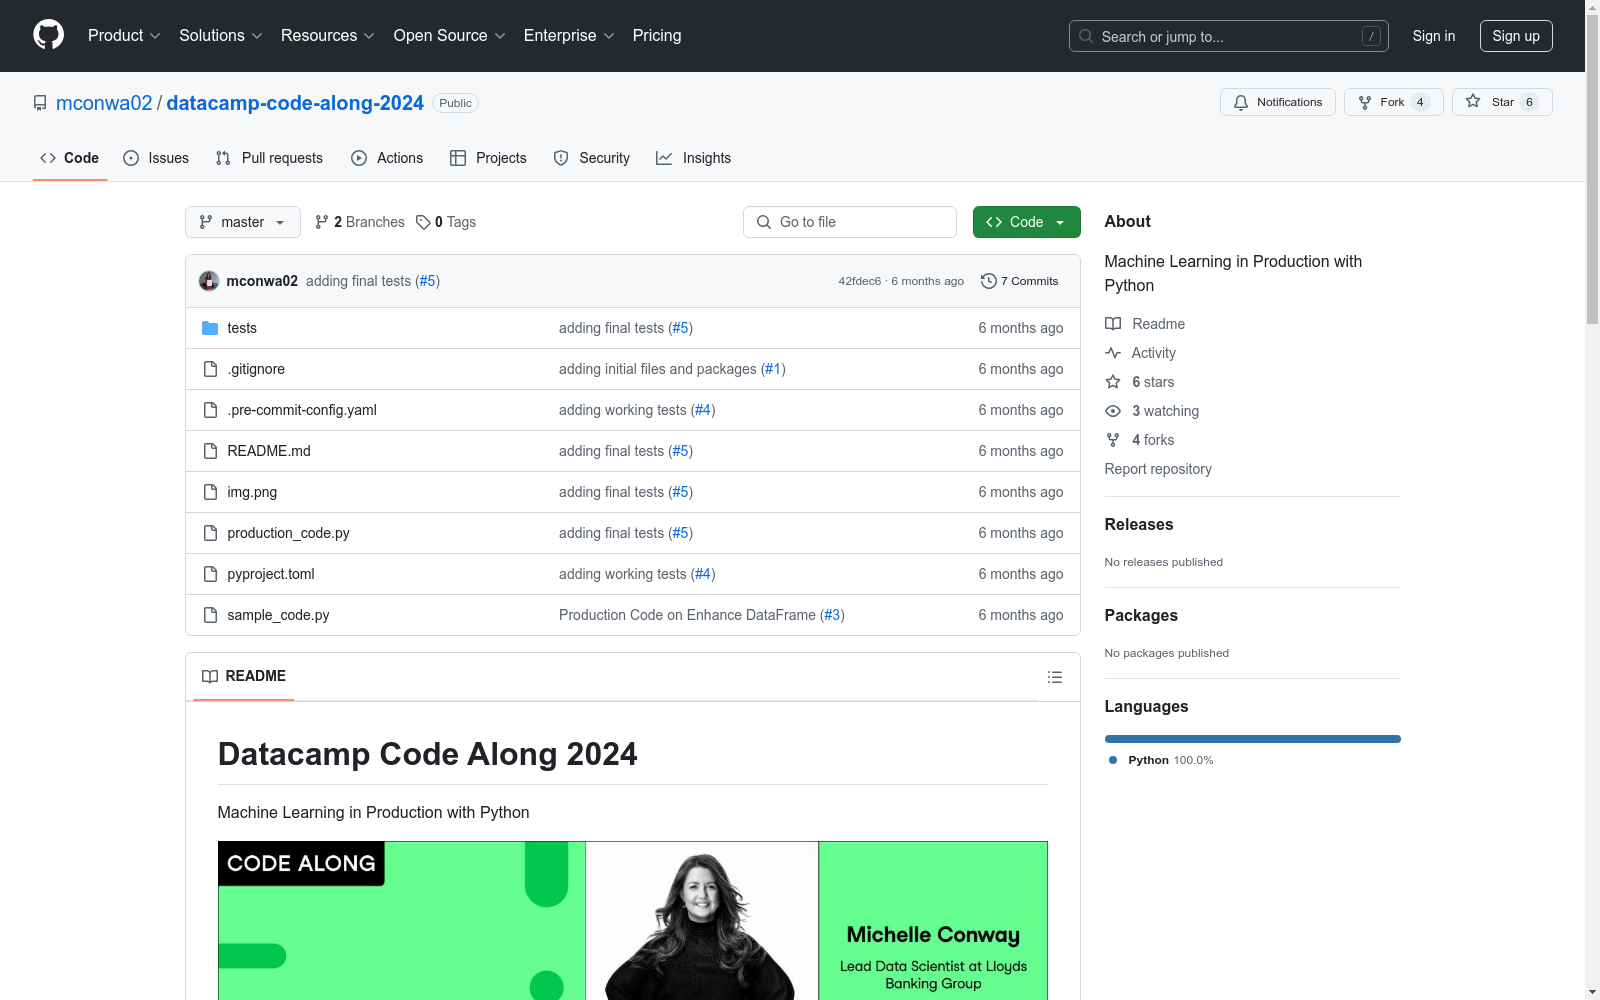The width and height of the screenshot is (1600, 1000).
Task: Switch to the Projects tab
Action: point(488,158)
